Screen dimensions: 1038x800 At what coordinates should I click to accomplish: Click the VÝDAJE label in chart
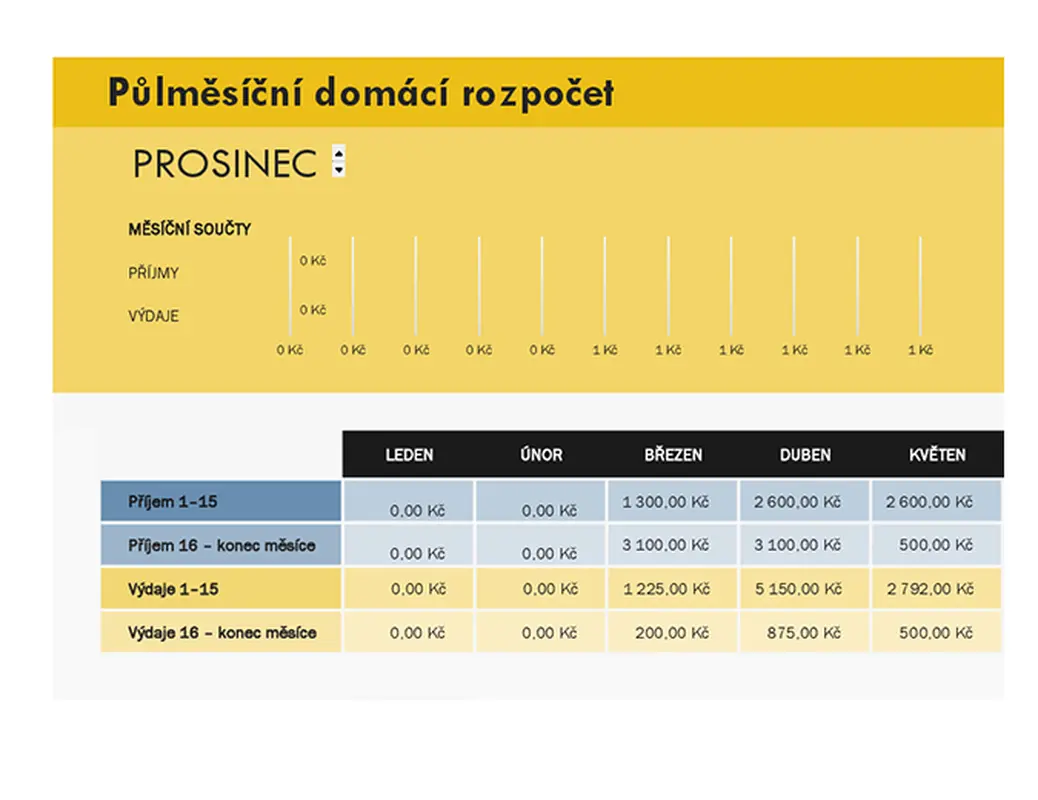154,316
